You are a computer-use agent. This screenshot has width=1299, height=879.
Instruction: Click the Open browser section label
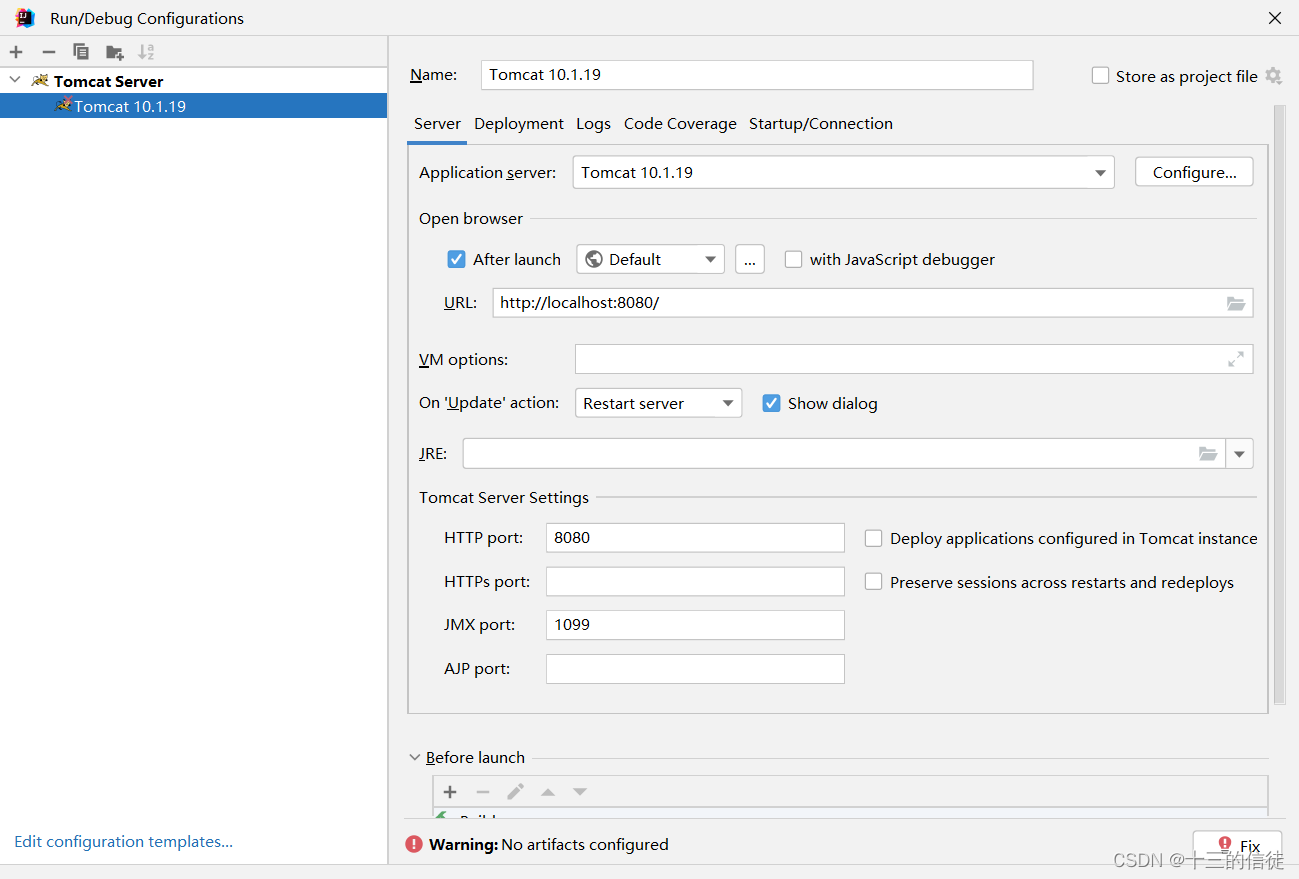point(471,219)
